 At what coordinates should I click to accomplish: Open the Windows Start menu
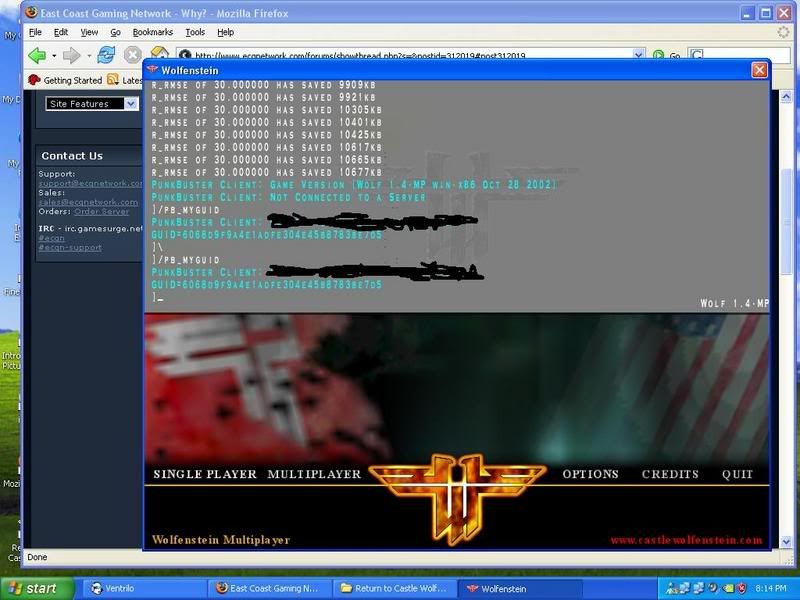[37, 588]
